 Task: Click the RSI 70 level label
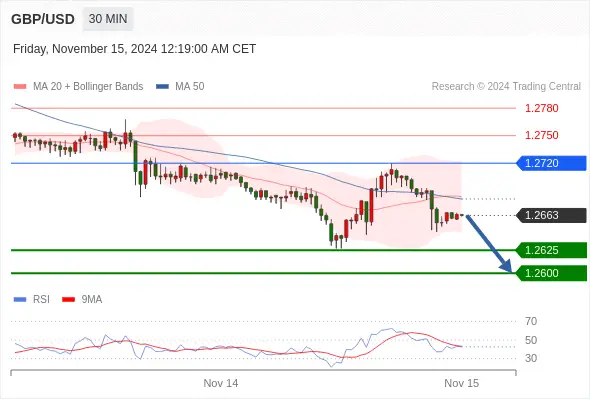[x=531, y=321]
